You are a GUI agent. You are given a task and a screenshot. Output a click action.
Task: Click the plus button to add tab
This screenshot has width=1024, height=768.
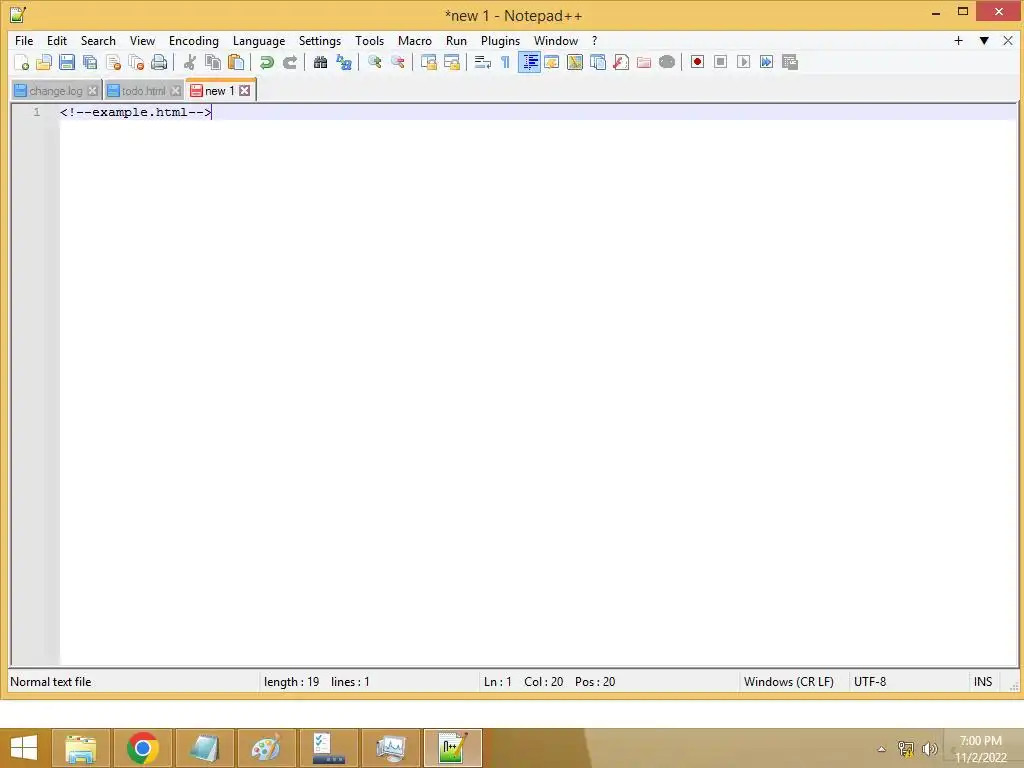pos(958,40)
